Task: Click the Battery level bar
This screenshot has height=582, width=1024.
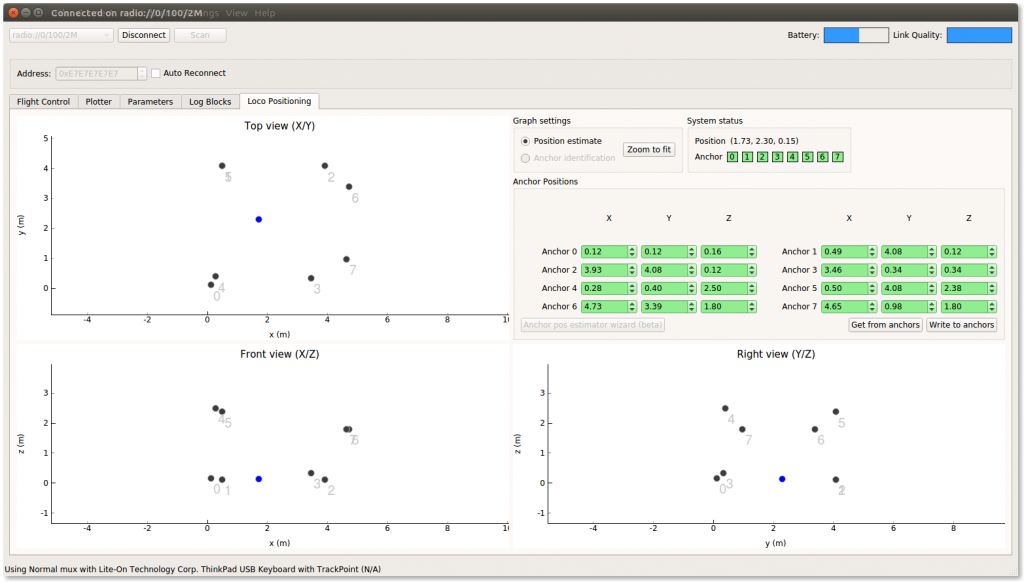Action: point(856,35)
